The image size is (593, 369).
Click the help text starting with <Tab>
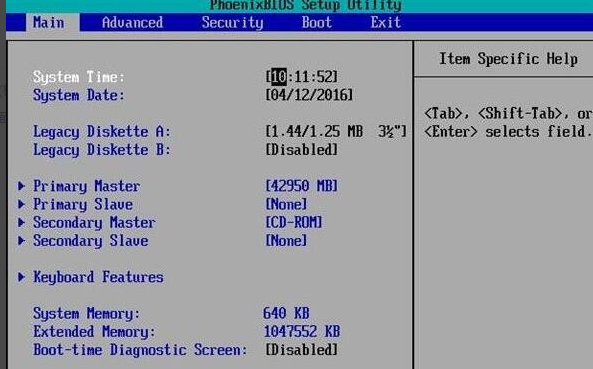coord(508,113)
